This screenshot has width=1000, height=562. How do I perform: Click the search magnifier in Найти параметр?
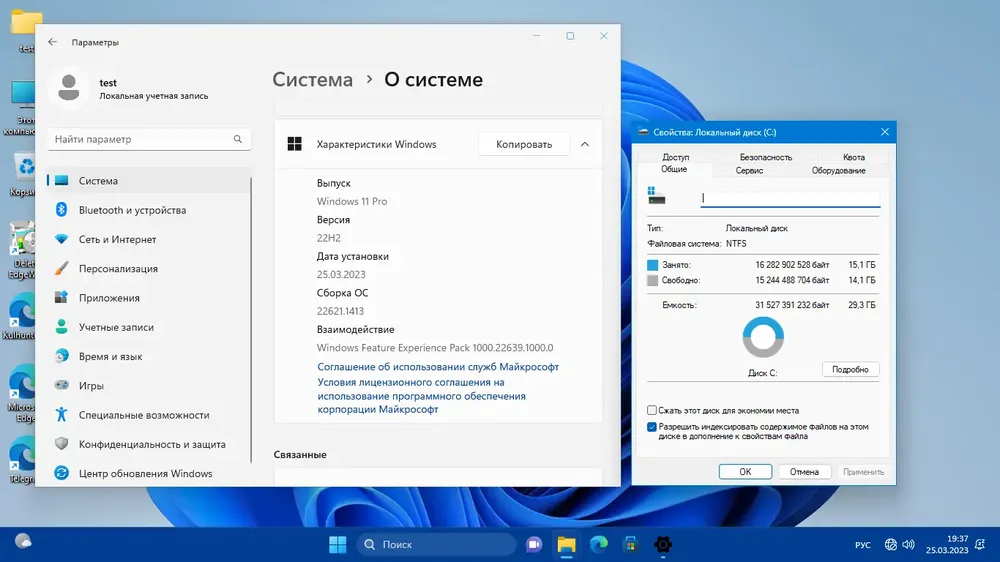[238, 139]
